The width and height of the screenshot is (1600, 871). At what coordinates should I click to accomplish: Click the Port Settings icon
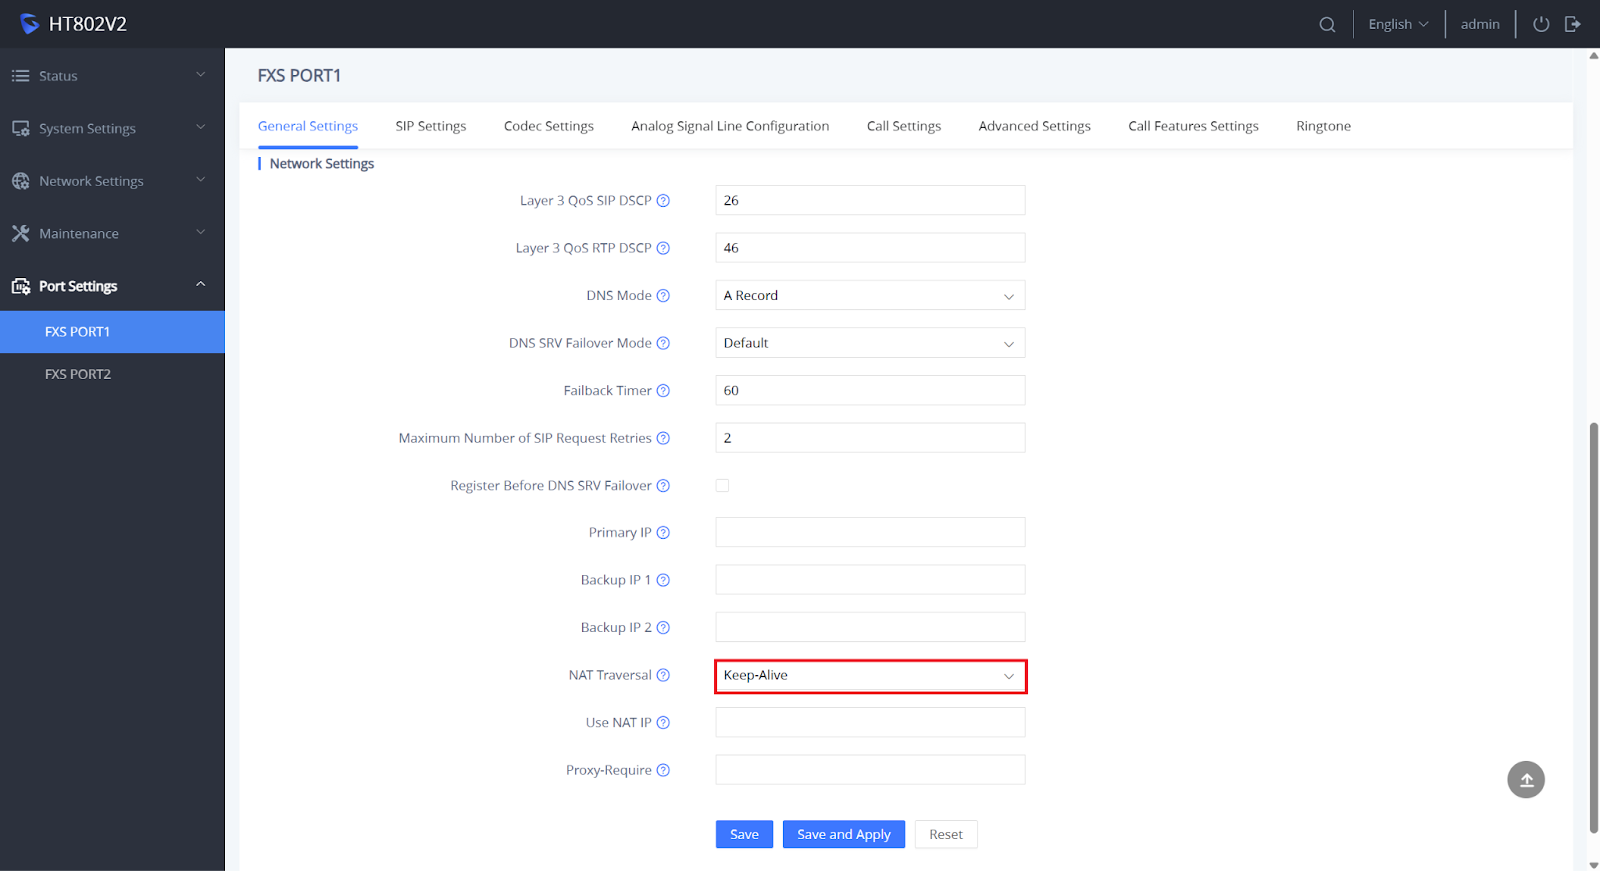[20, 286]
